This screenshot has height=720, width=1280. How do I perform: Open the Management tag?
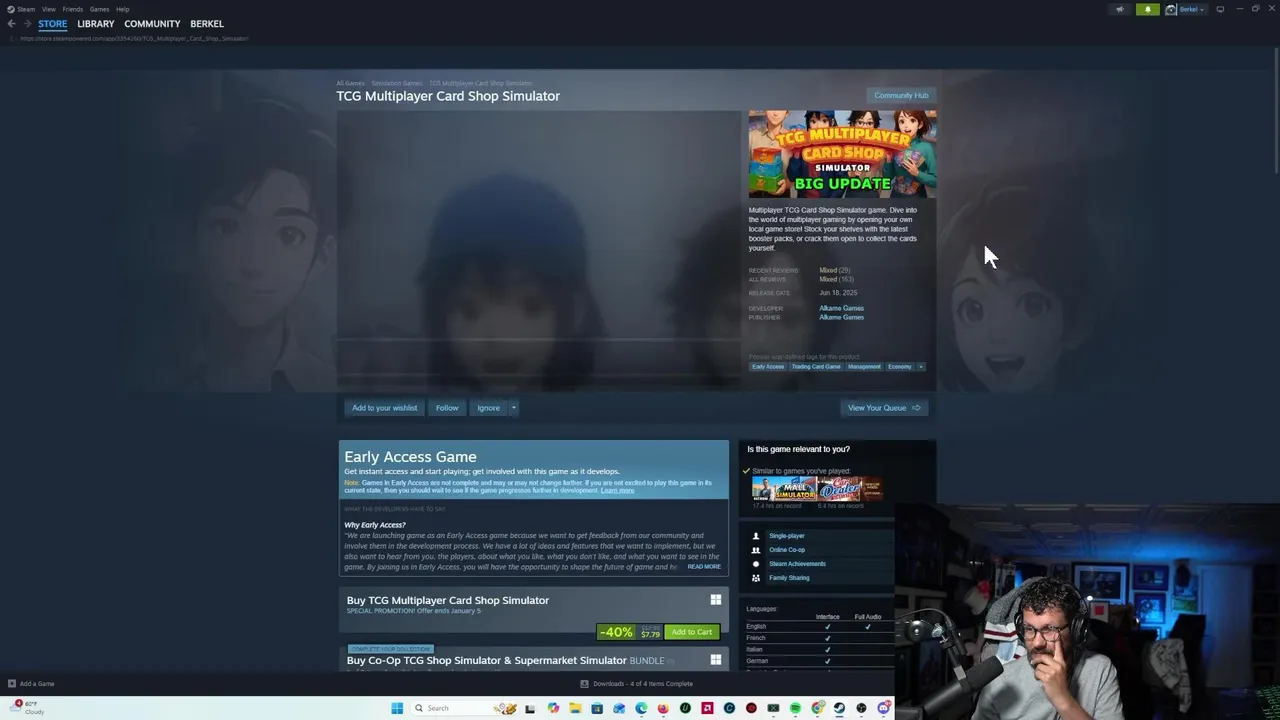pyautogui.click(x=864, y=367)
